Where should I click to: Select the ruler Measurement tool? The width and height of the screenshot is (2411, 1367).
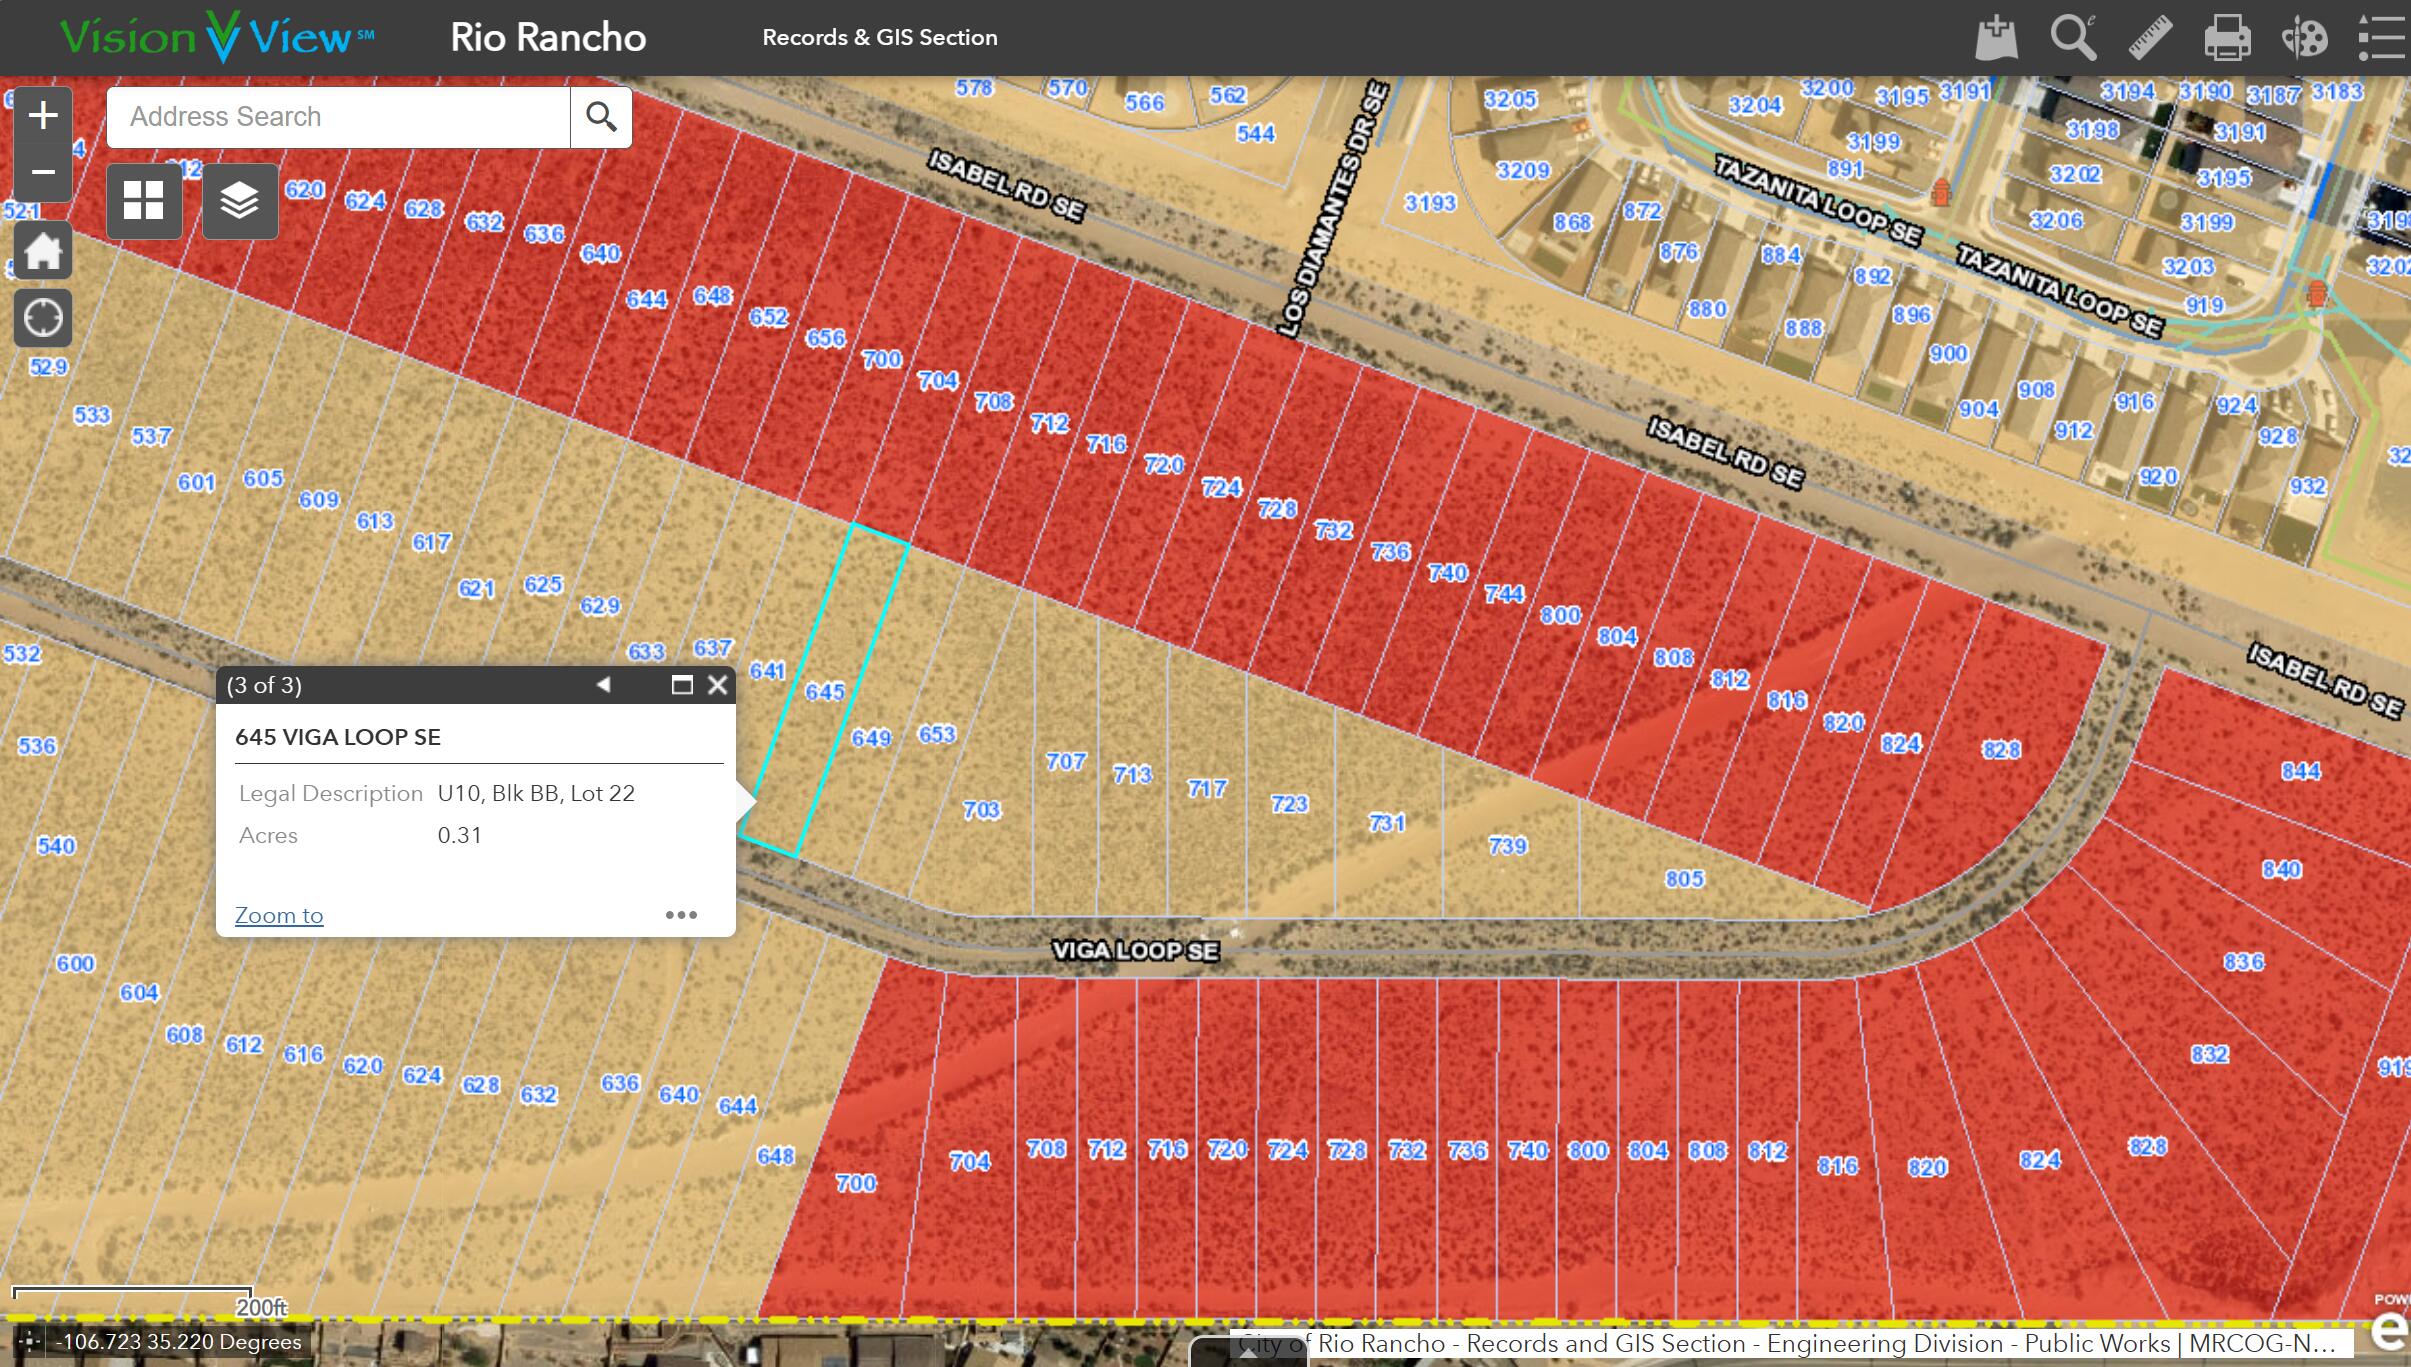pyautogui.click(x=2150, y=38)
